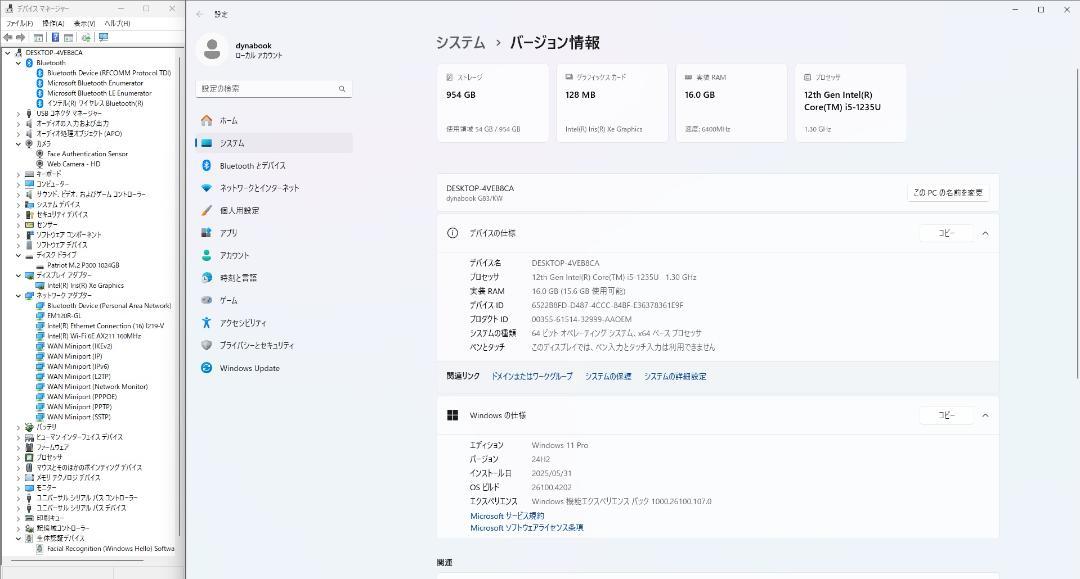
Task: Click コピー button for デバイスの仕様
Action: 946,233
